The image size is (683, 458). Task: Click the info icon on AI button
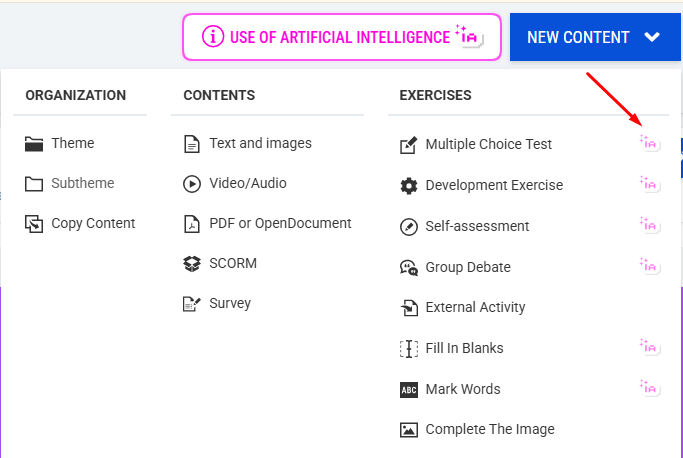point(212,37)
